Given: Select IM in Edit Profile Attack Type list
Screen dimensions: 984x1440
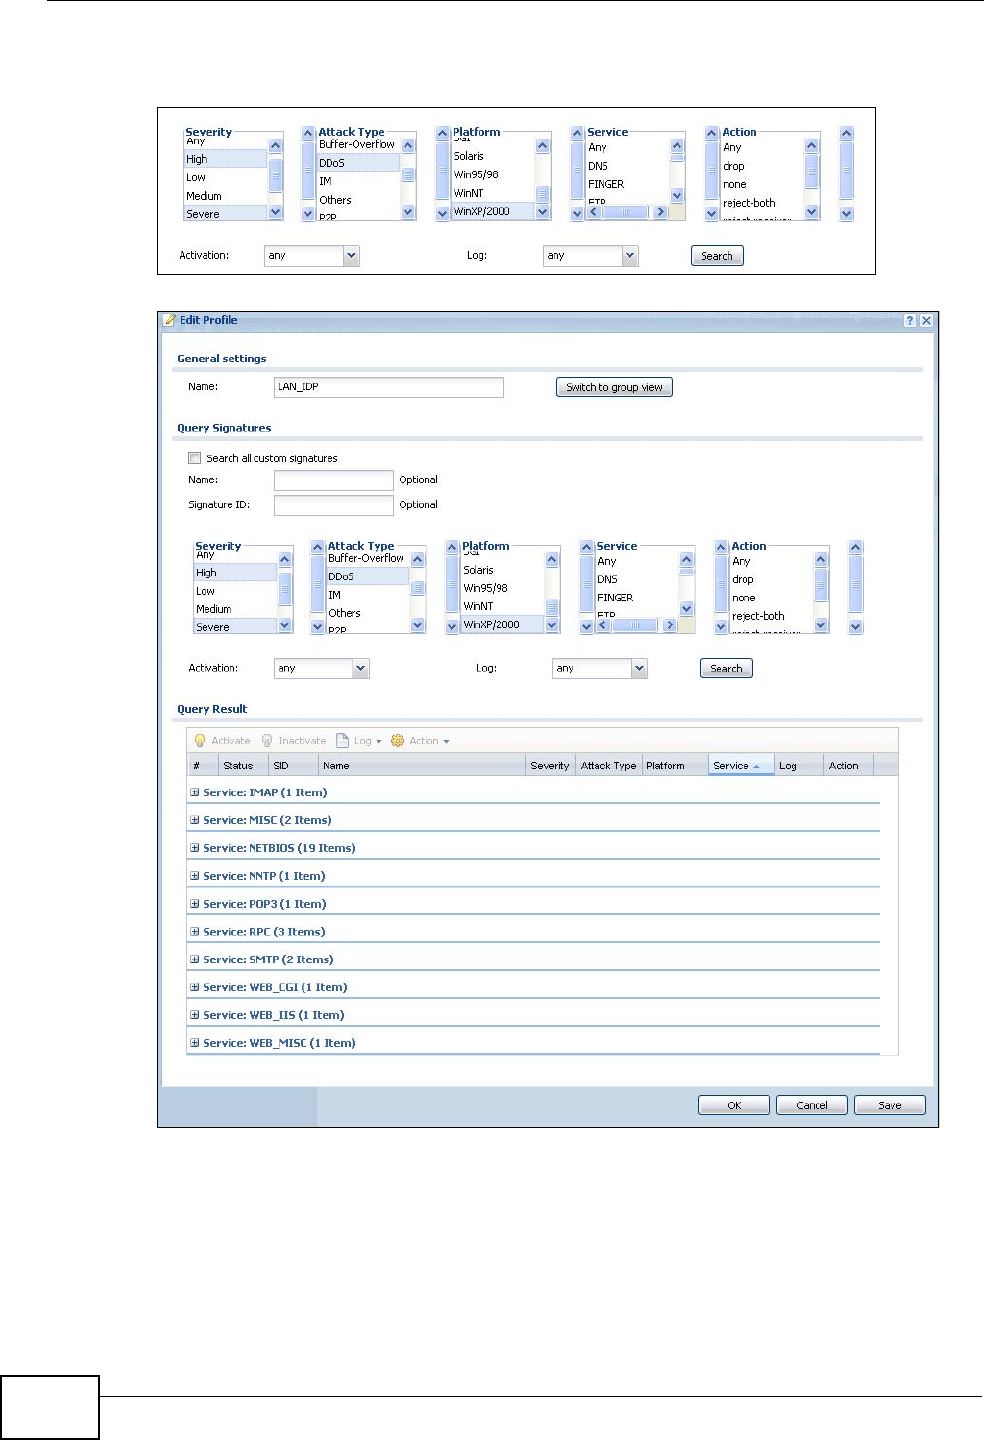Looking at the screenshot, I should tap(368, 595).
